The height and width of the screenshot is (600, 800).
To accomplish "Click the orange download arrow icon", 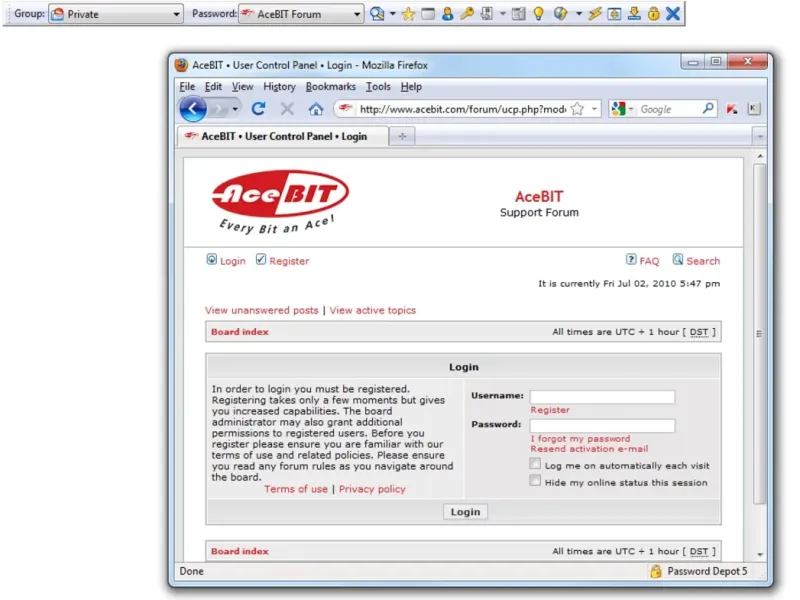I will click(634, 14).
